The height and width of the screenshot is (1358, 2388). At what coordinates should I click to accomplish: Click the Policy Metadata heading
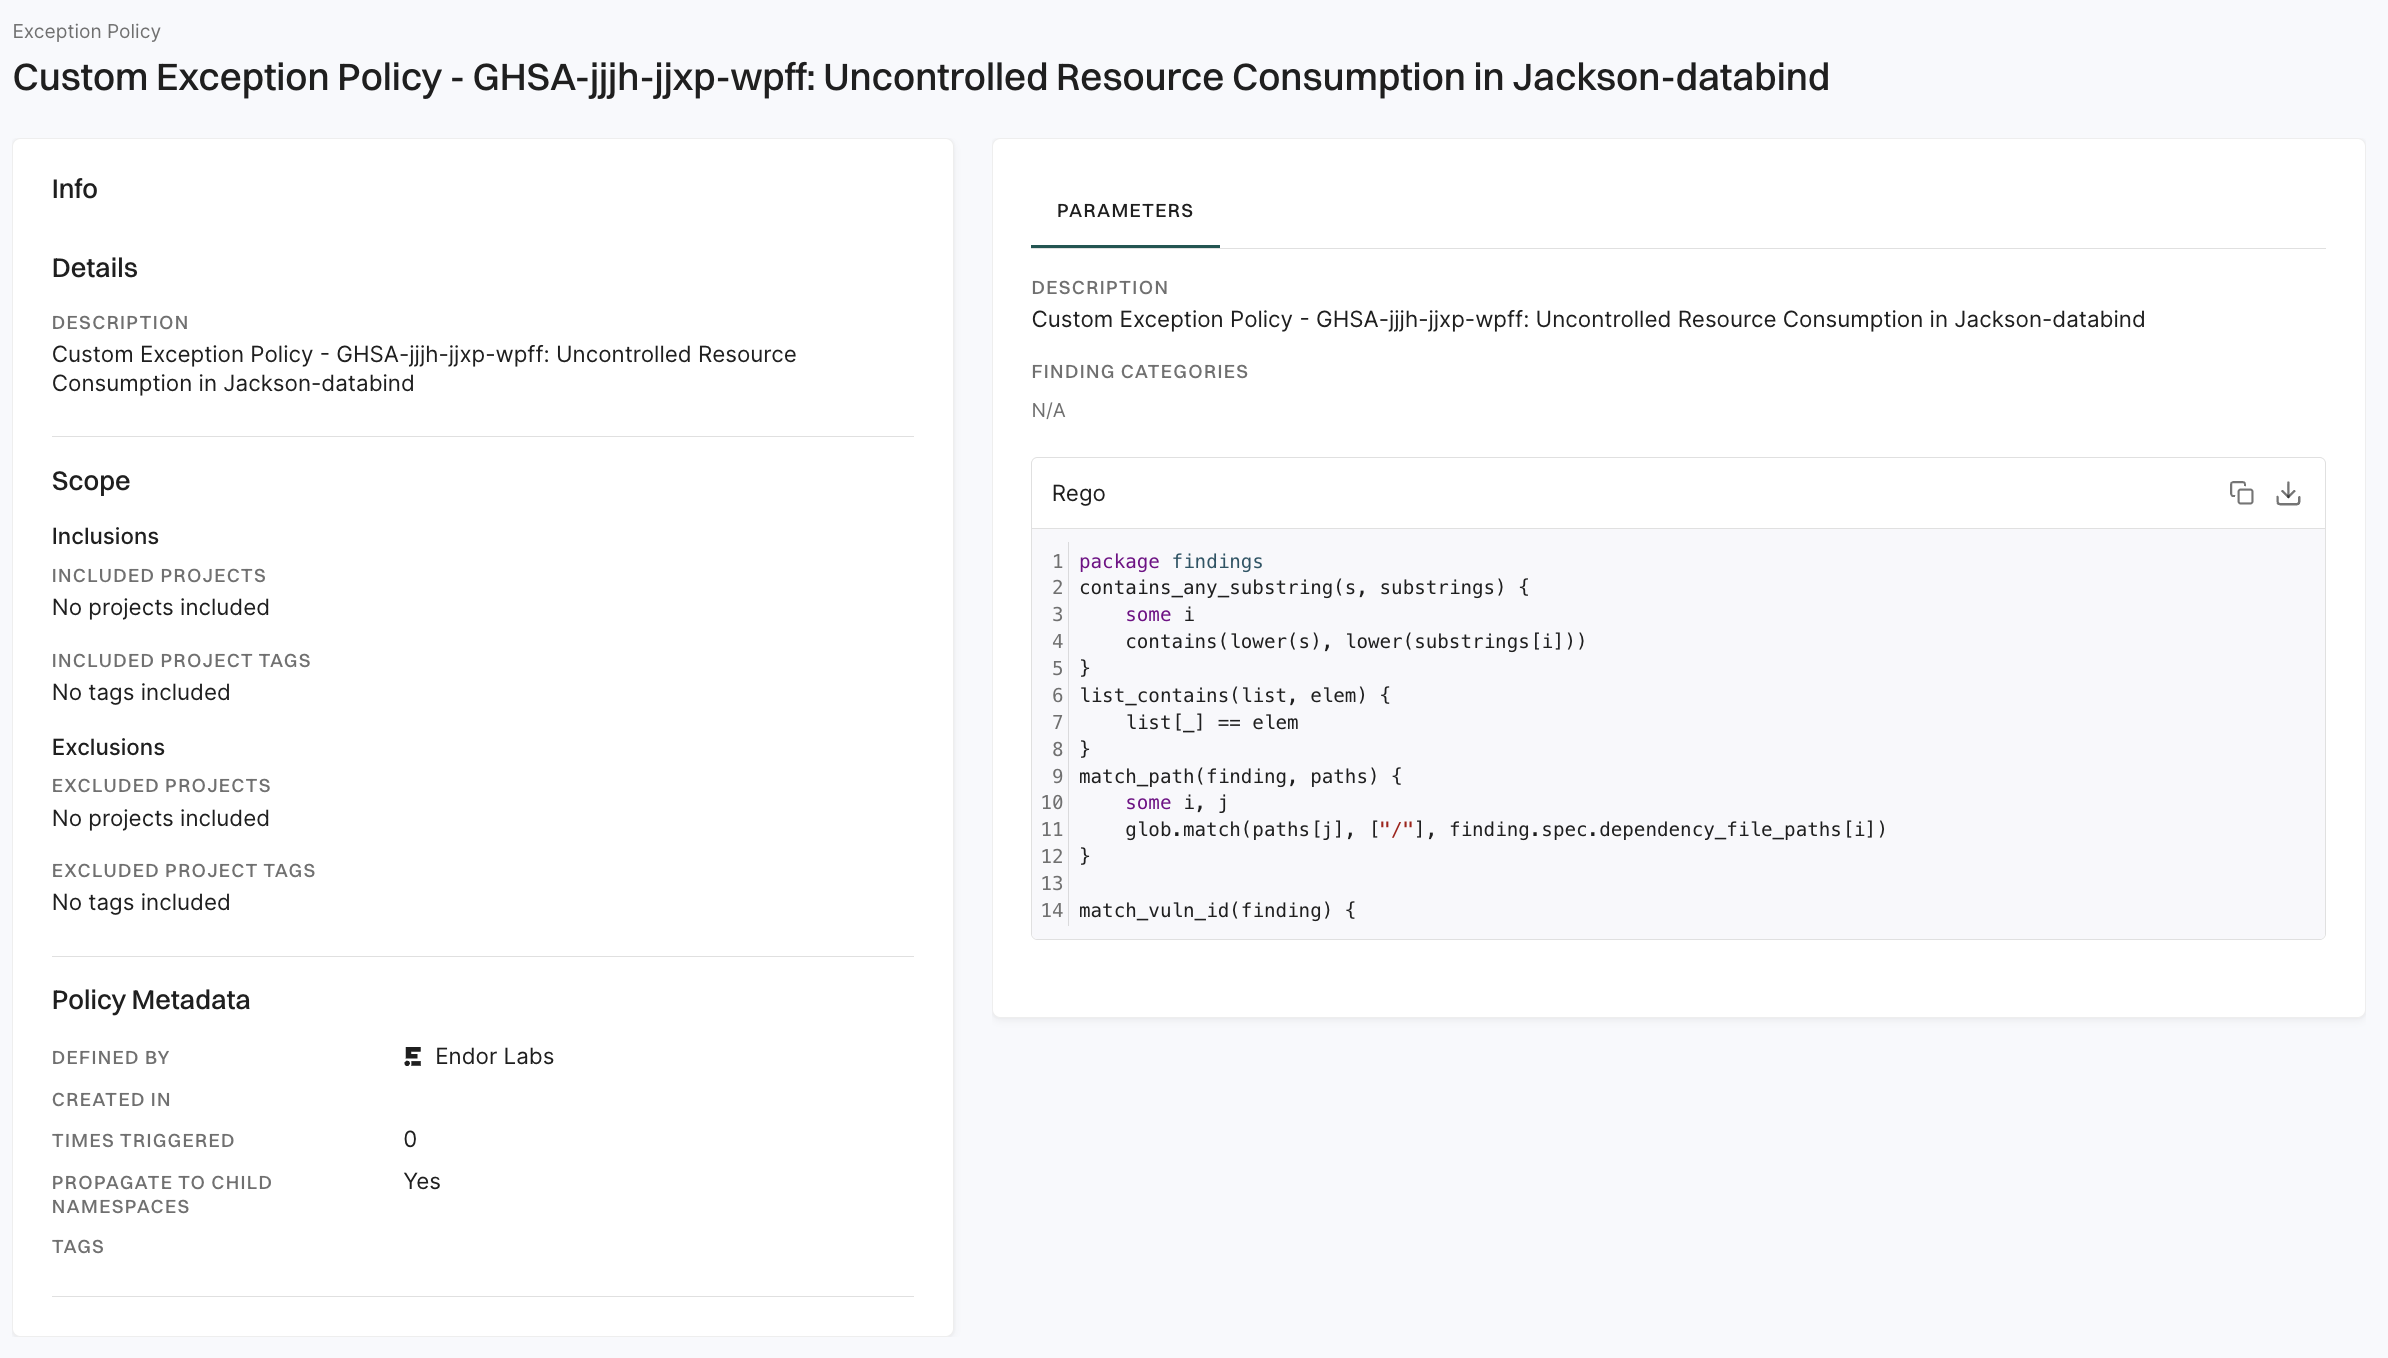pos(151,999)
